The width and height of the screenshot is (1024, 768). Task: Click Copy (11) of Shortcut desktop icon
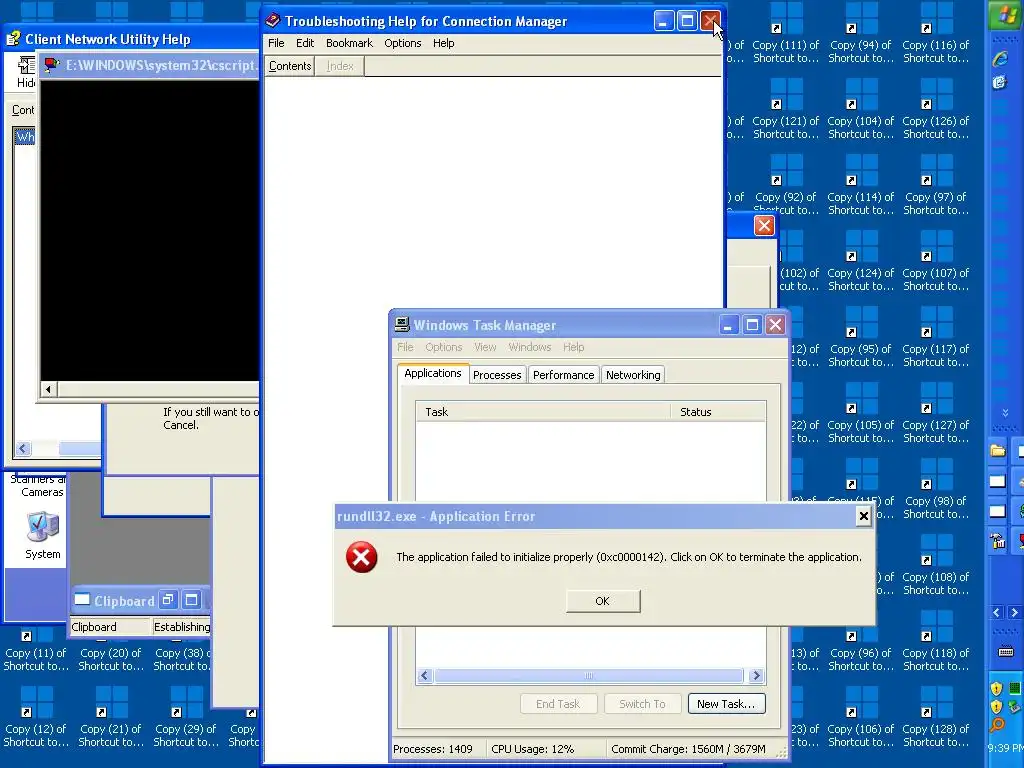coord(36,650)
